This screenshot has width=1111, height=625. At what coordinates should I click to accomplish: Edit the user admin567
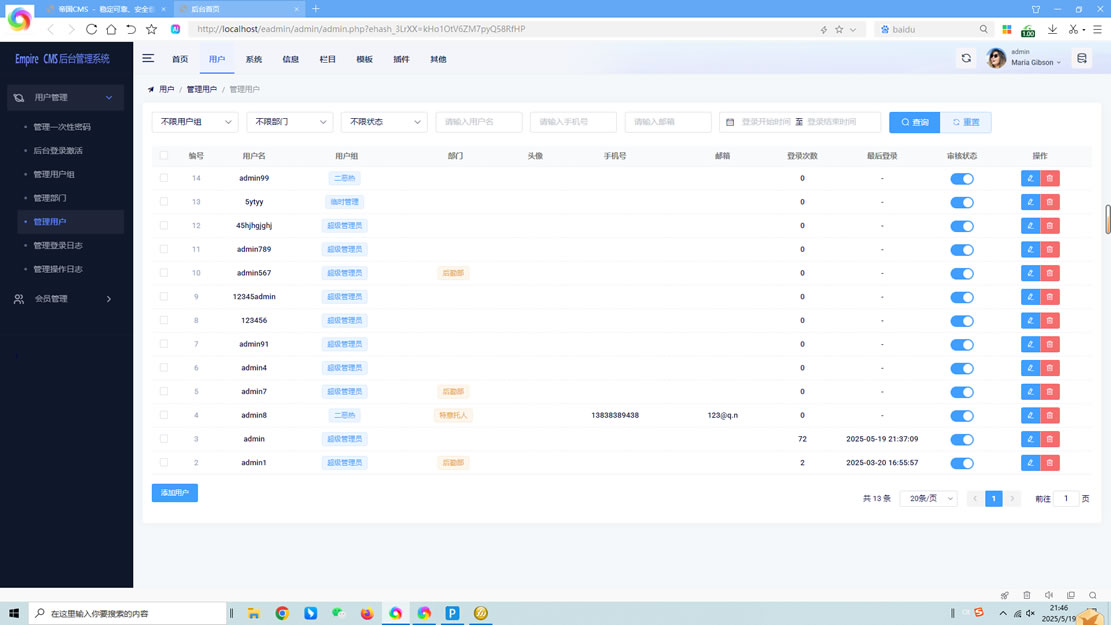click(1030, 274)
